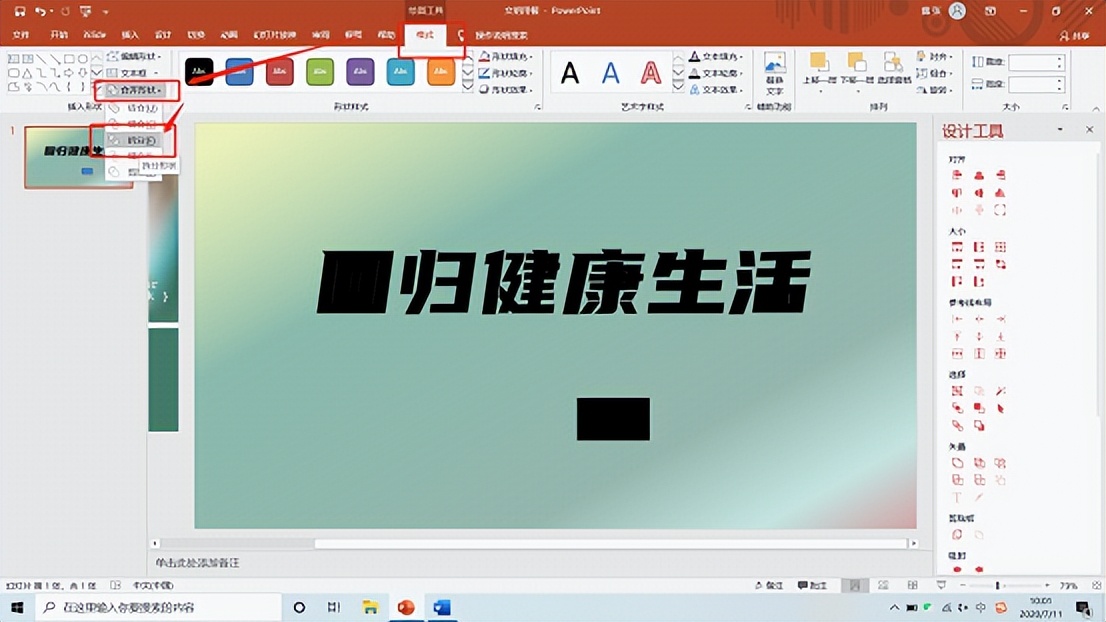Open the 文本效果 dropdown
This screenshot has height=622, width=1106.
(715, 90)
